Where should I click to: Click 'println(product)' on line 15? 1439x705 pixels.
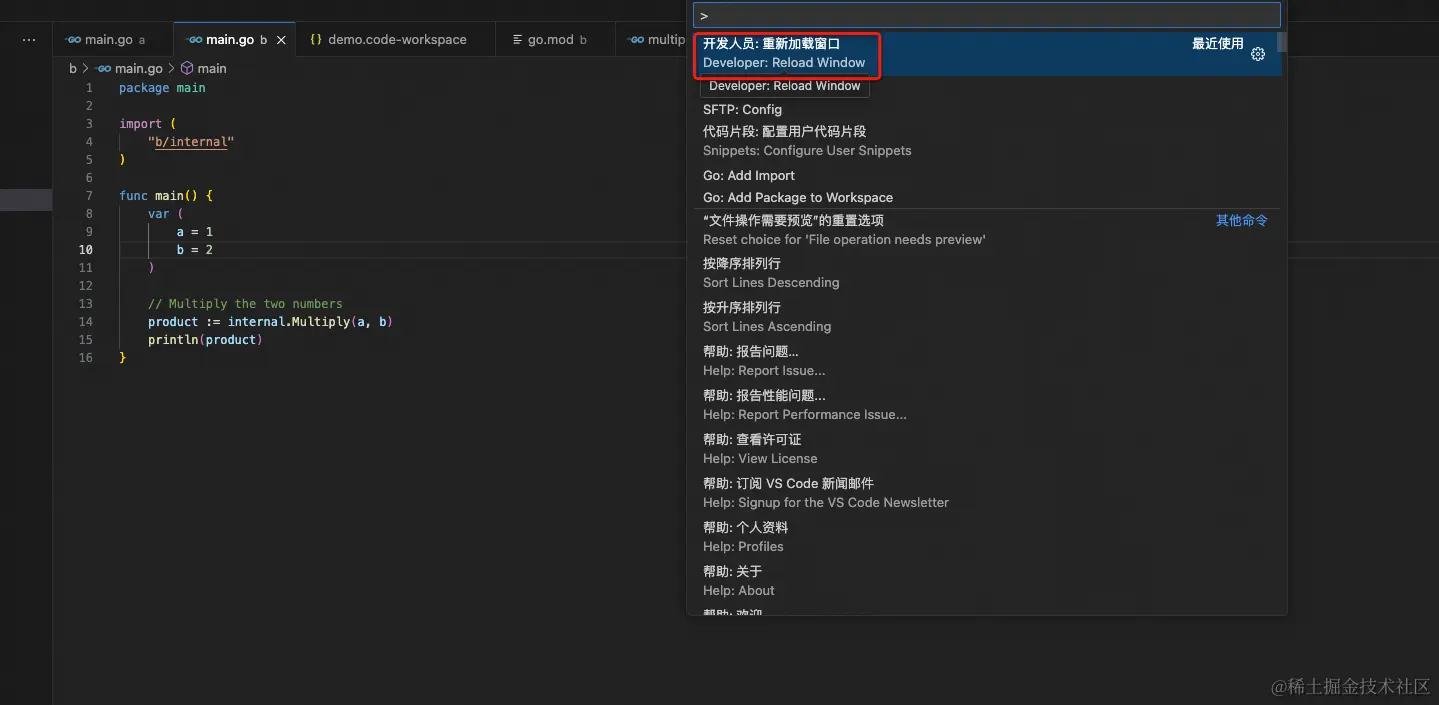[205, 340]
